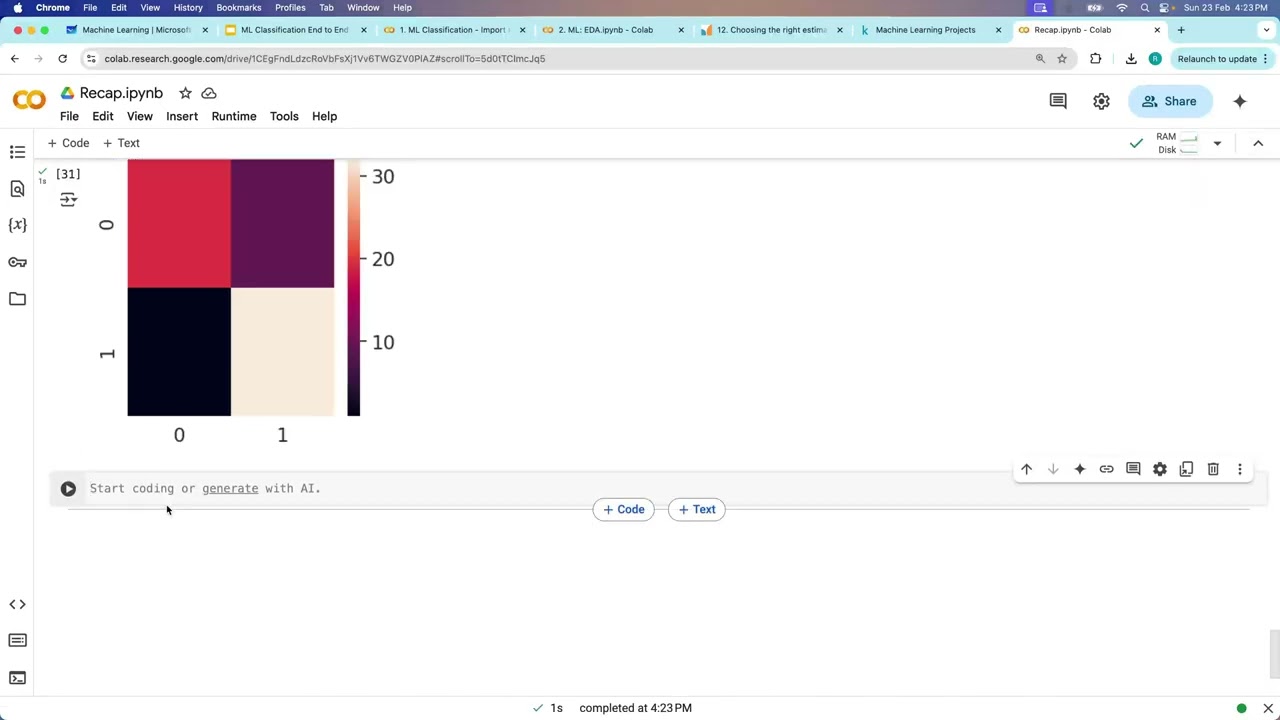
Task: Run the empty code cell
Action: coord(68,489)
